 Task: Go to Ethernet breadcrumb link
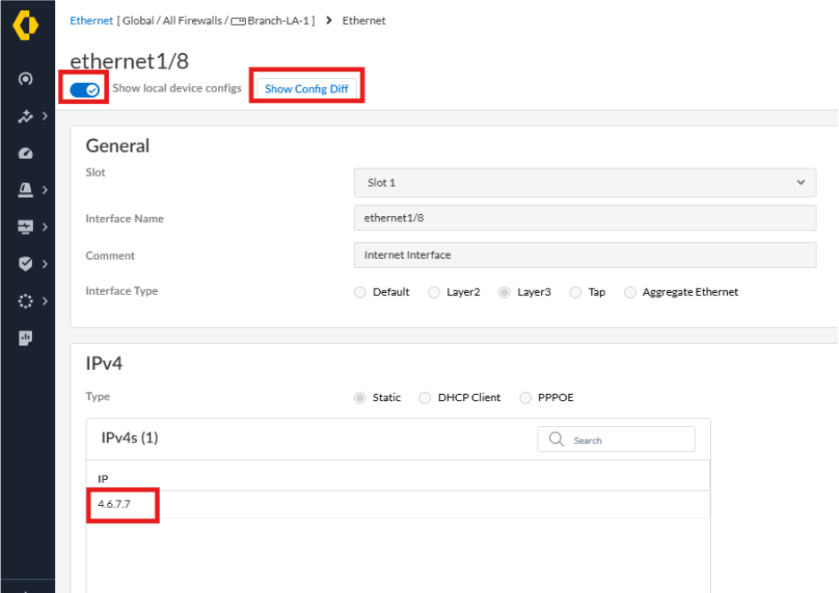click(91, 20)
